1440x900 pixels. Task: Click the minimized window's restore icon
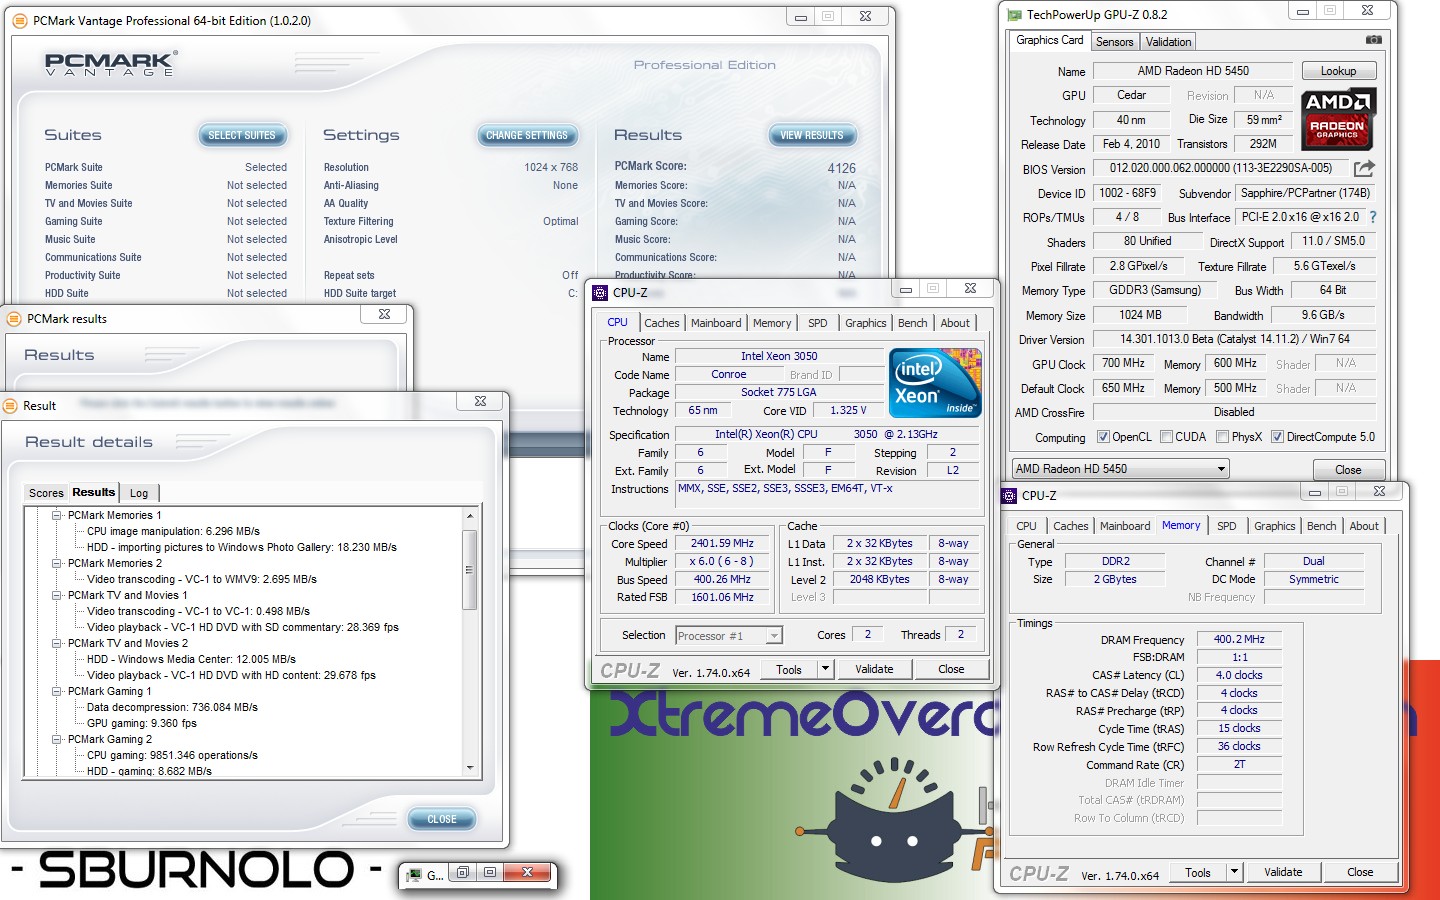[x=463, y=872]
